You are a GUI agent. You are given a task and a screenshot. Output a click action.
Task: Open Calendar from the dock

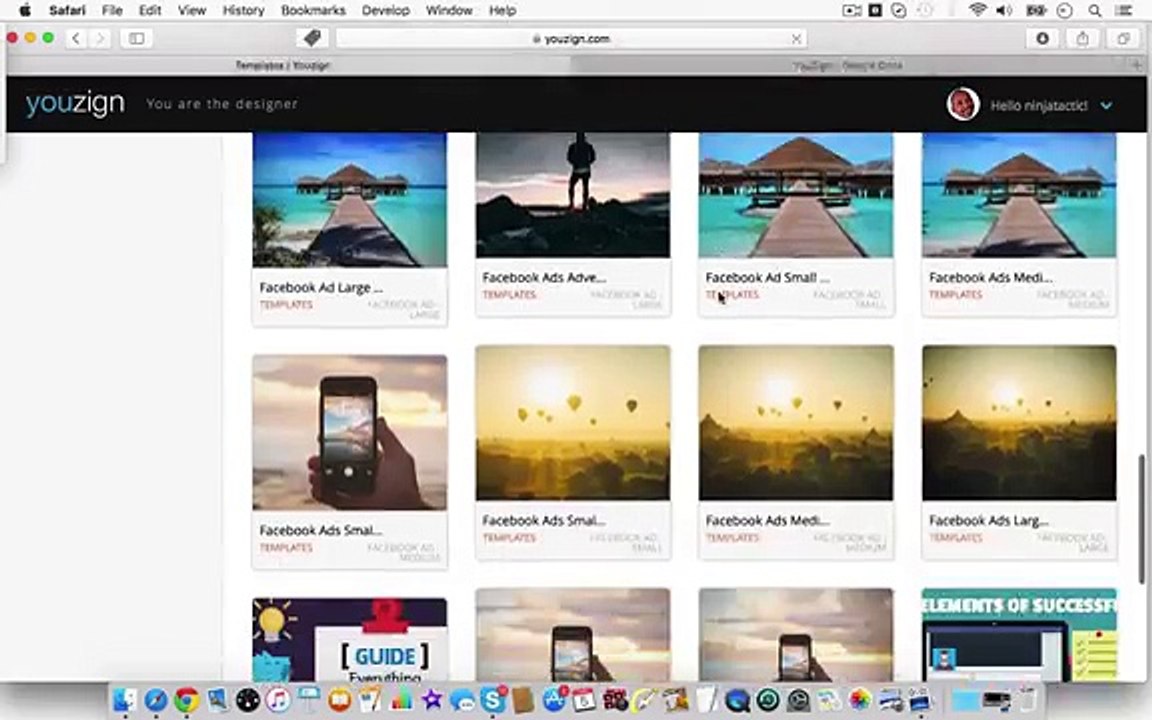584,699
